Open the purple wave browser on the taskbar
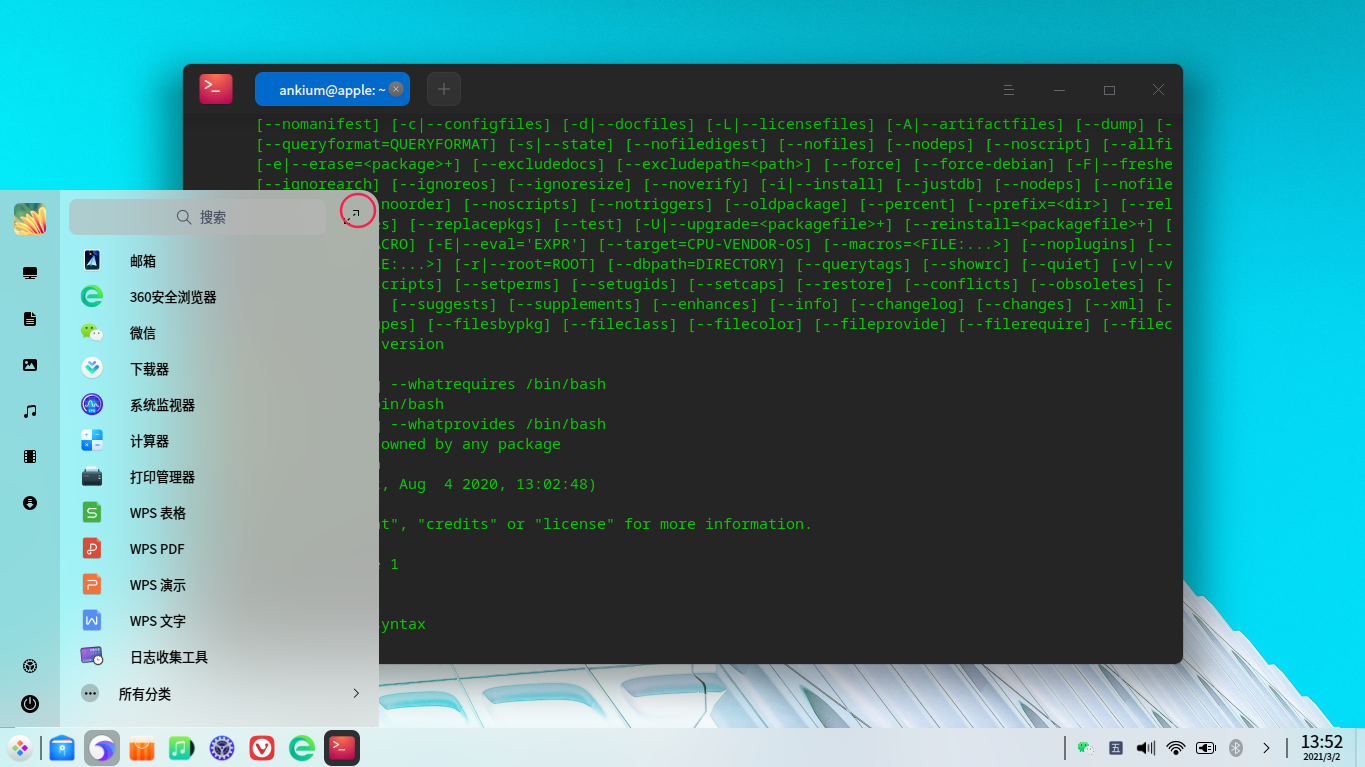1365x767 pixels. click(102, 747)
